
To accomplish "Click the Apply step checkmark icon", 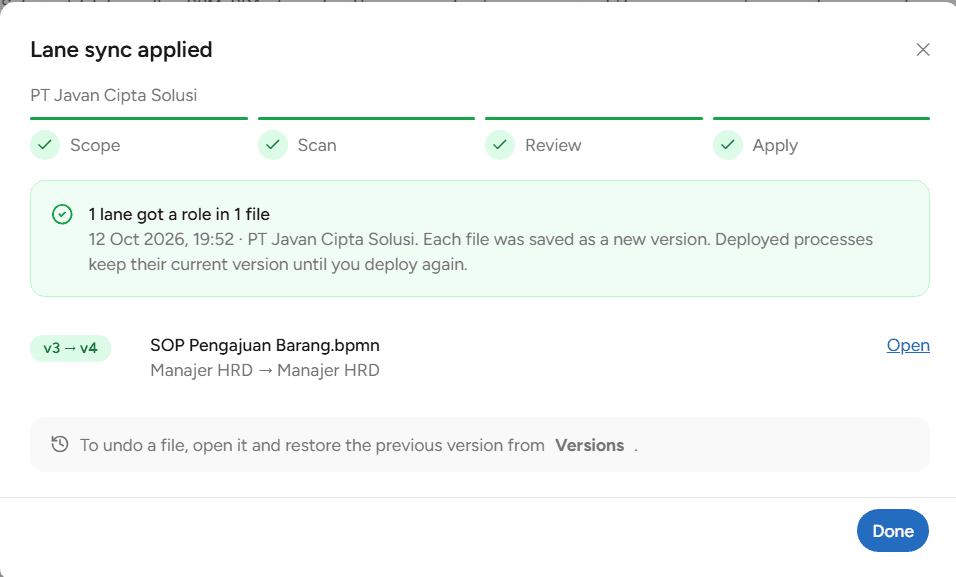I will pyautogui.click(x=728, y=145).
